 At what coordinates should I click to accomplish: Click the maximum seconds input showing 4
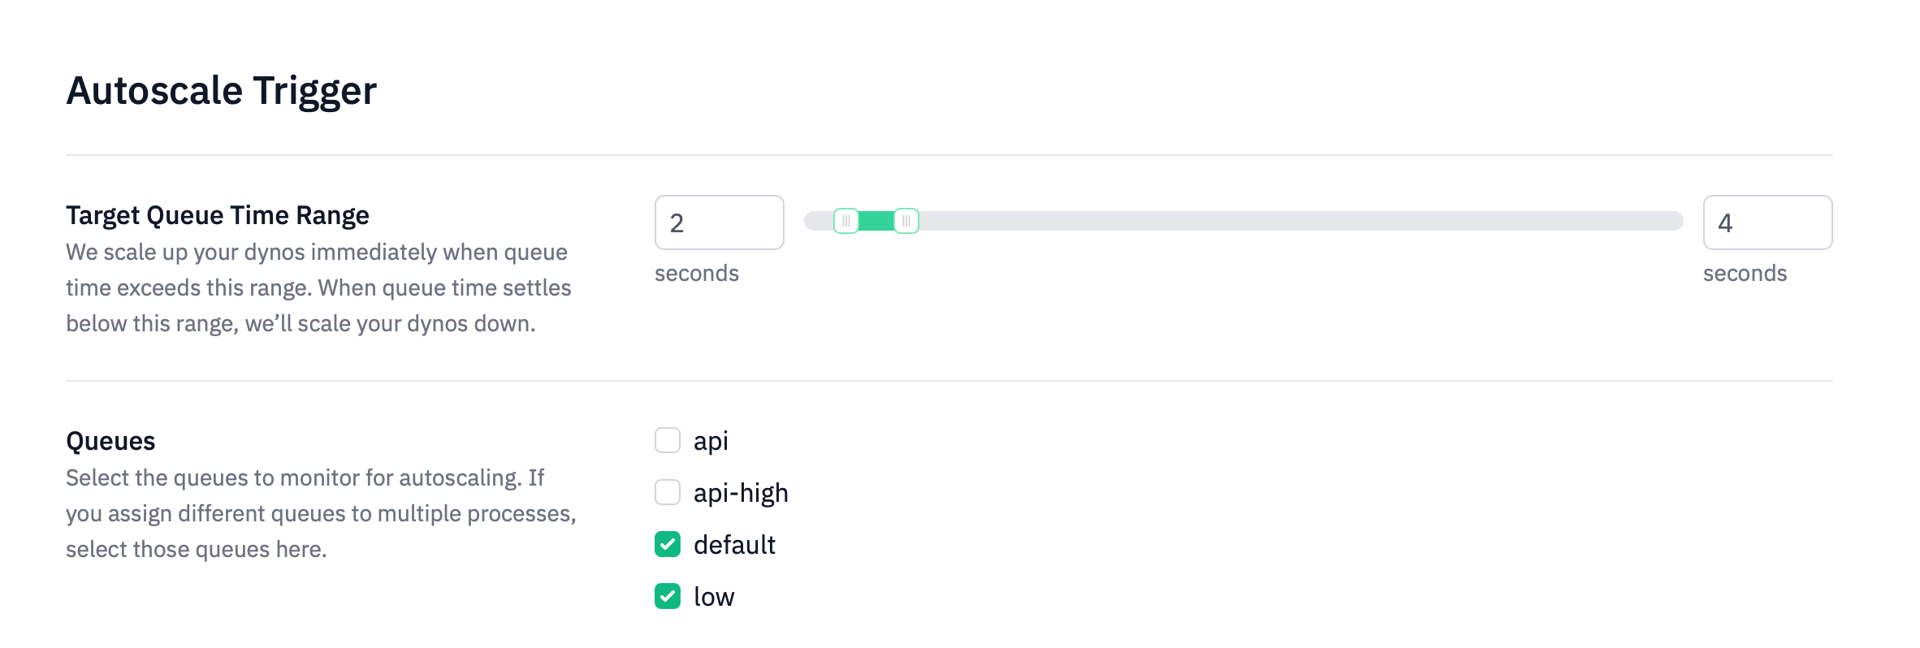pyautogui.click(x=1767, y=222)
